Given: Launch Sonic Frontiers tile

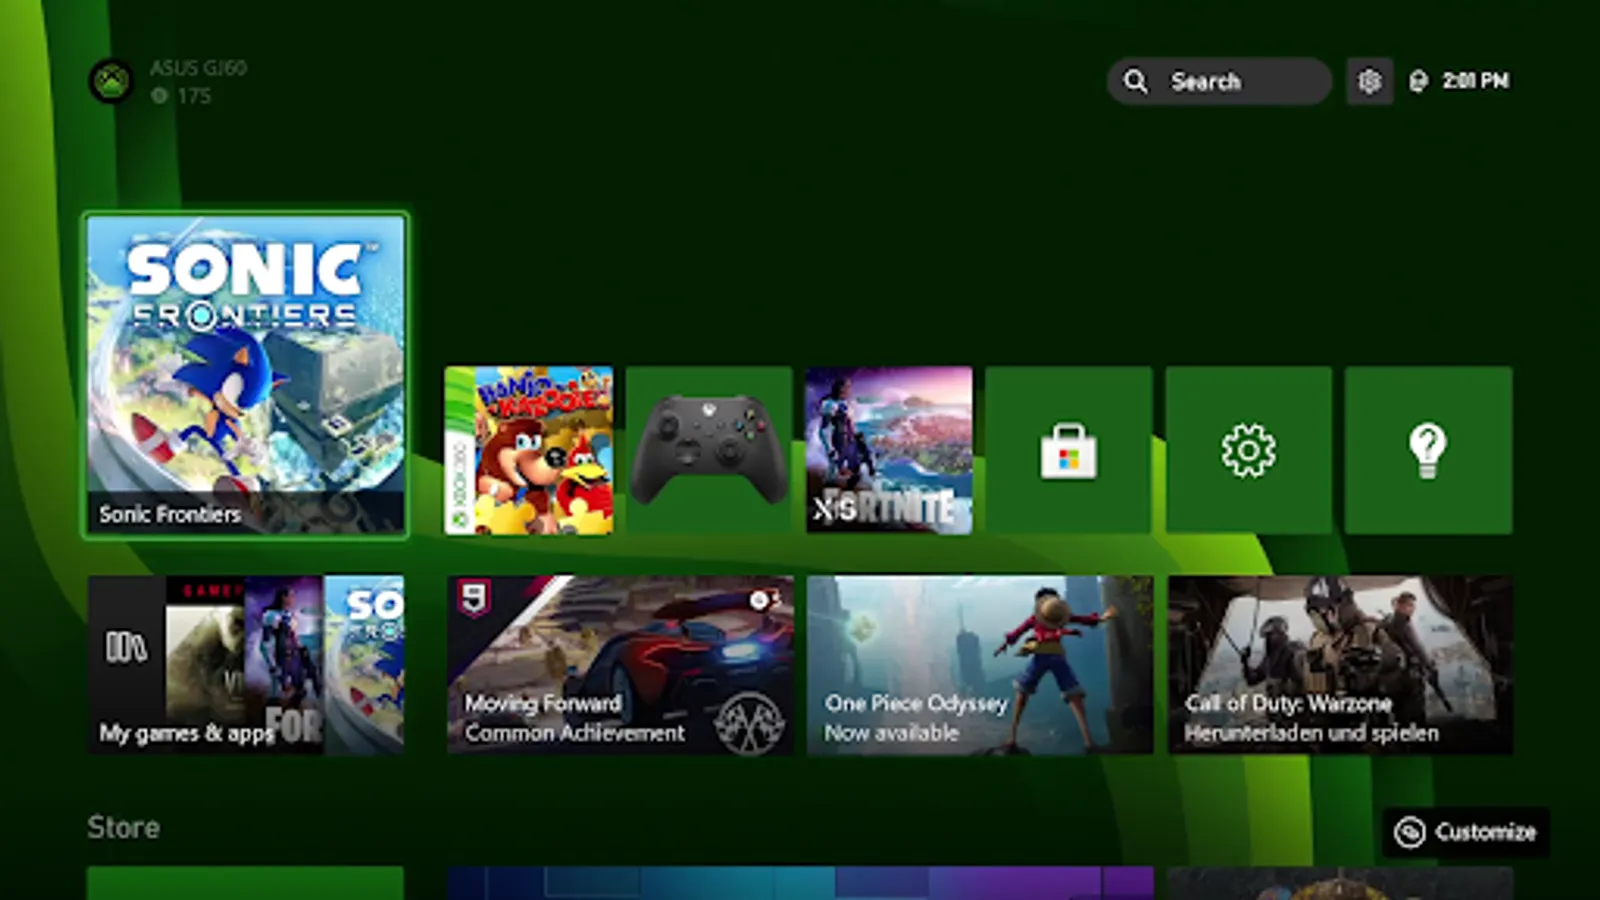Looking at the screenshot, I should pos(246,375).
